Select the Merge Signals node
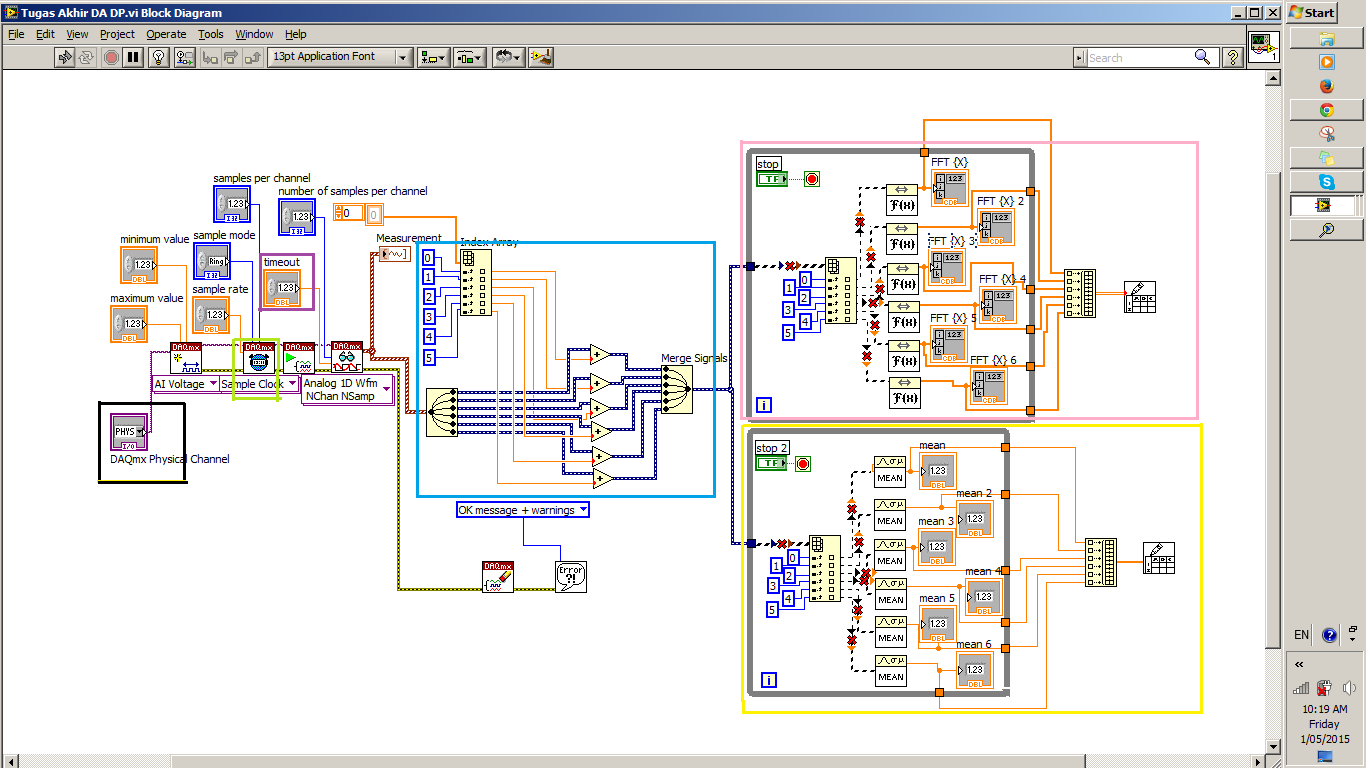This screenshot has height=768, width=1366. (x=677, y=389)
